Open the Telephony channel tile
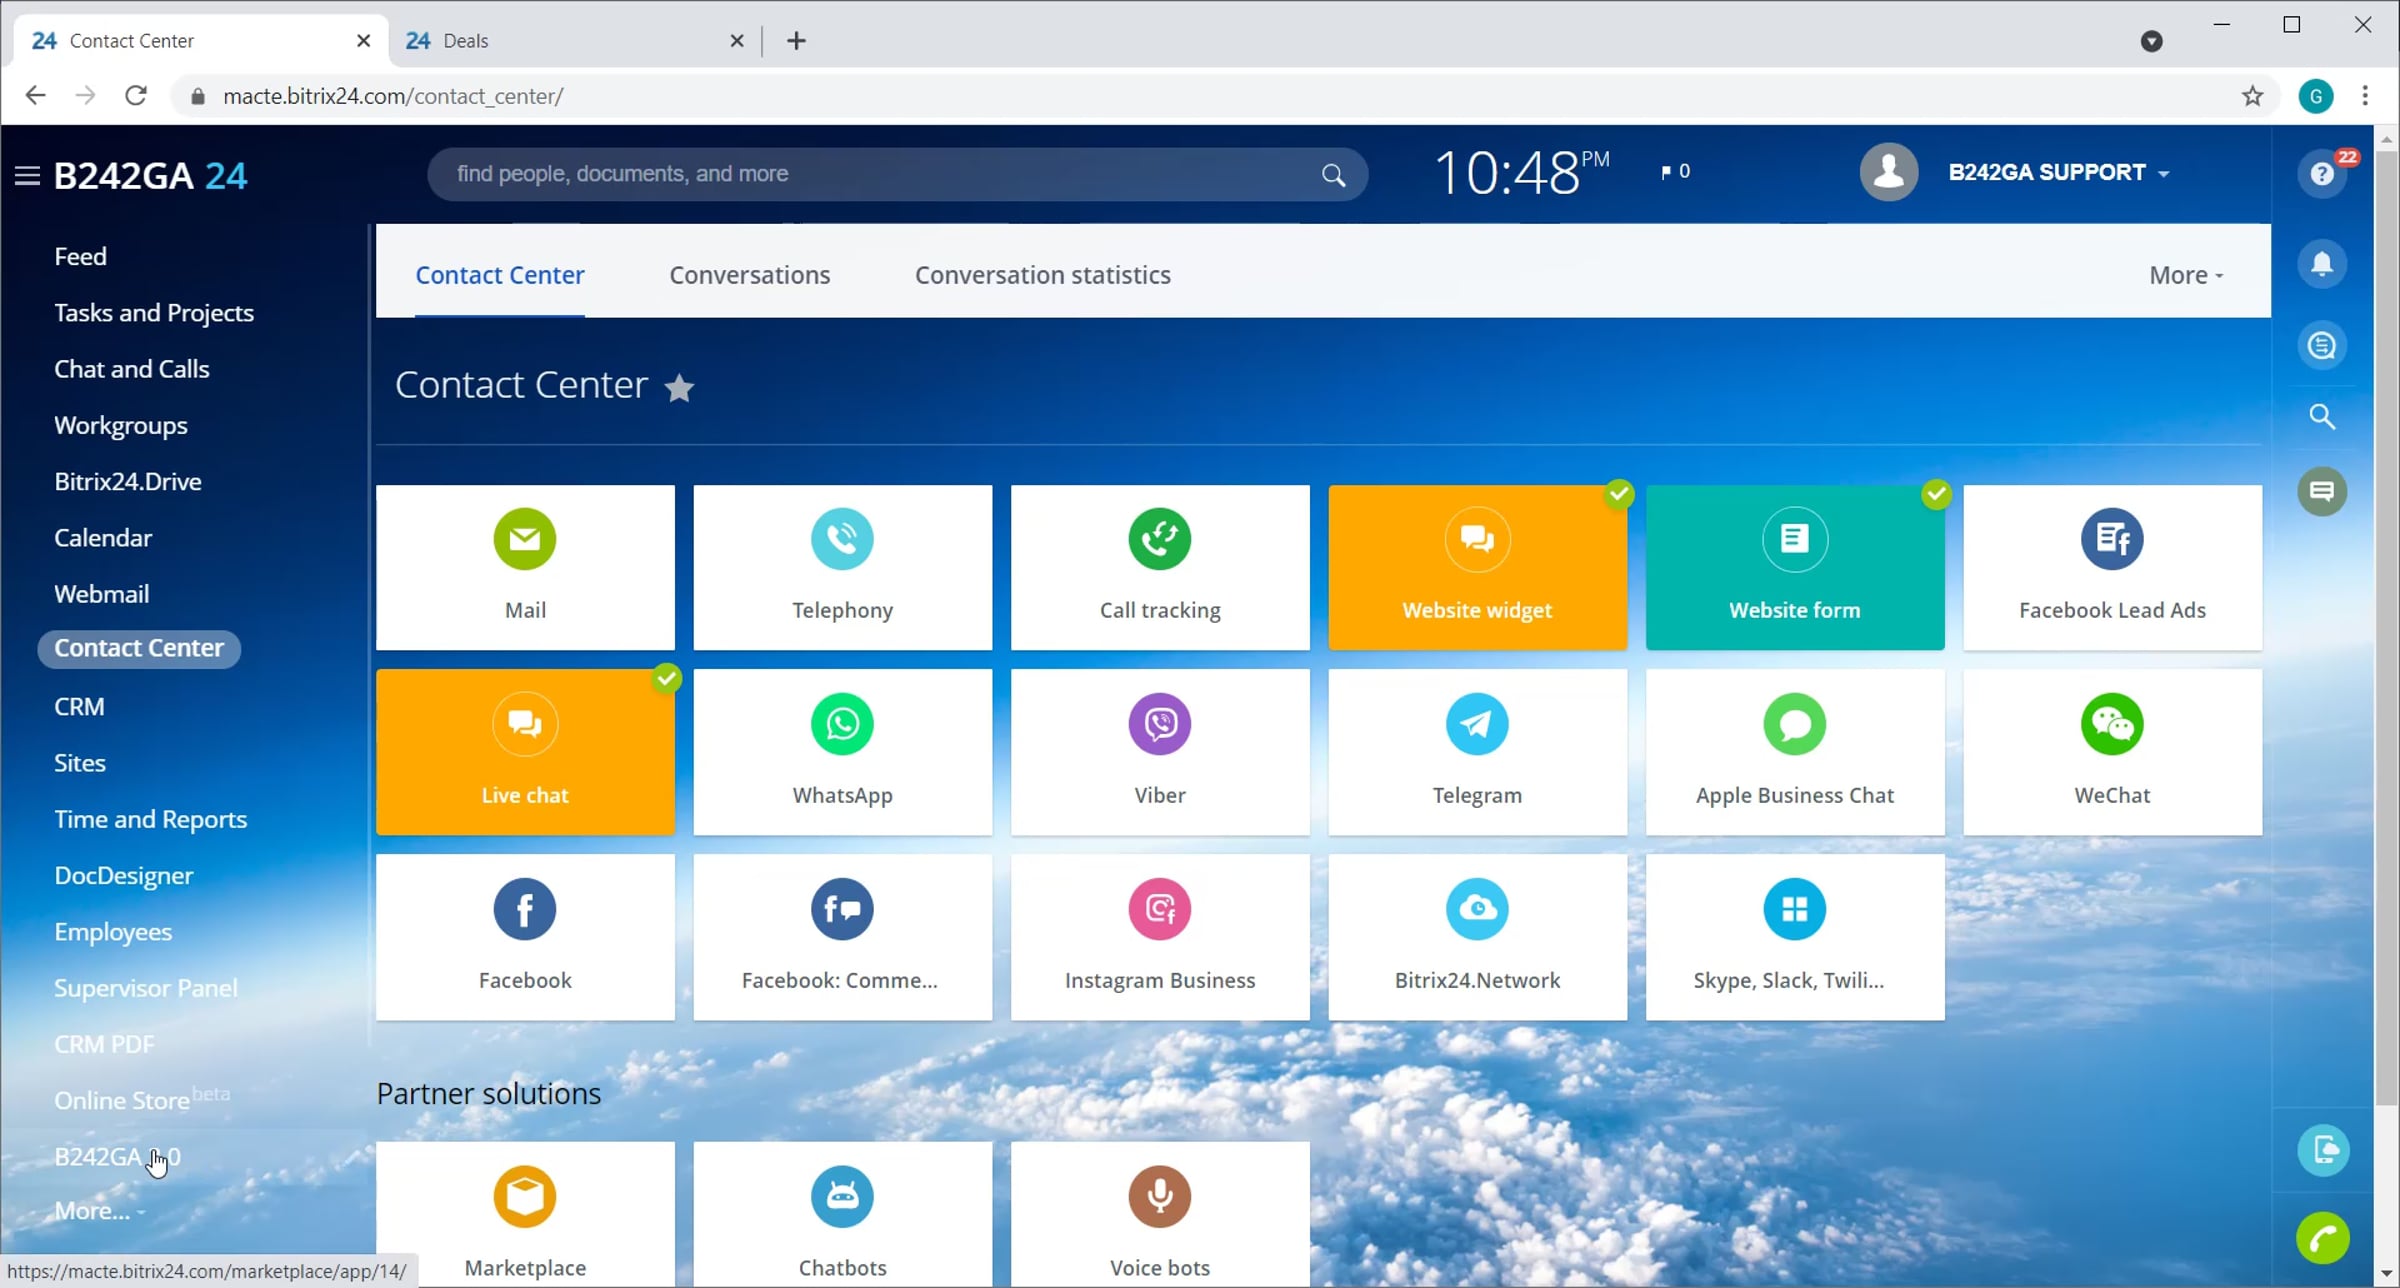 click(842, 567)
